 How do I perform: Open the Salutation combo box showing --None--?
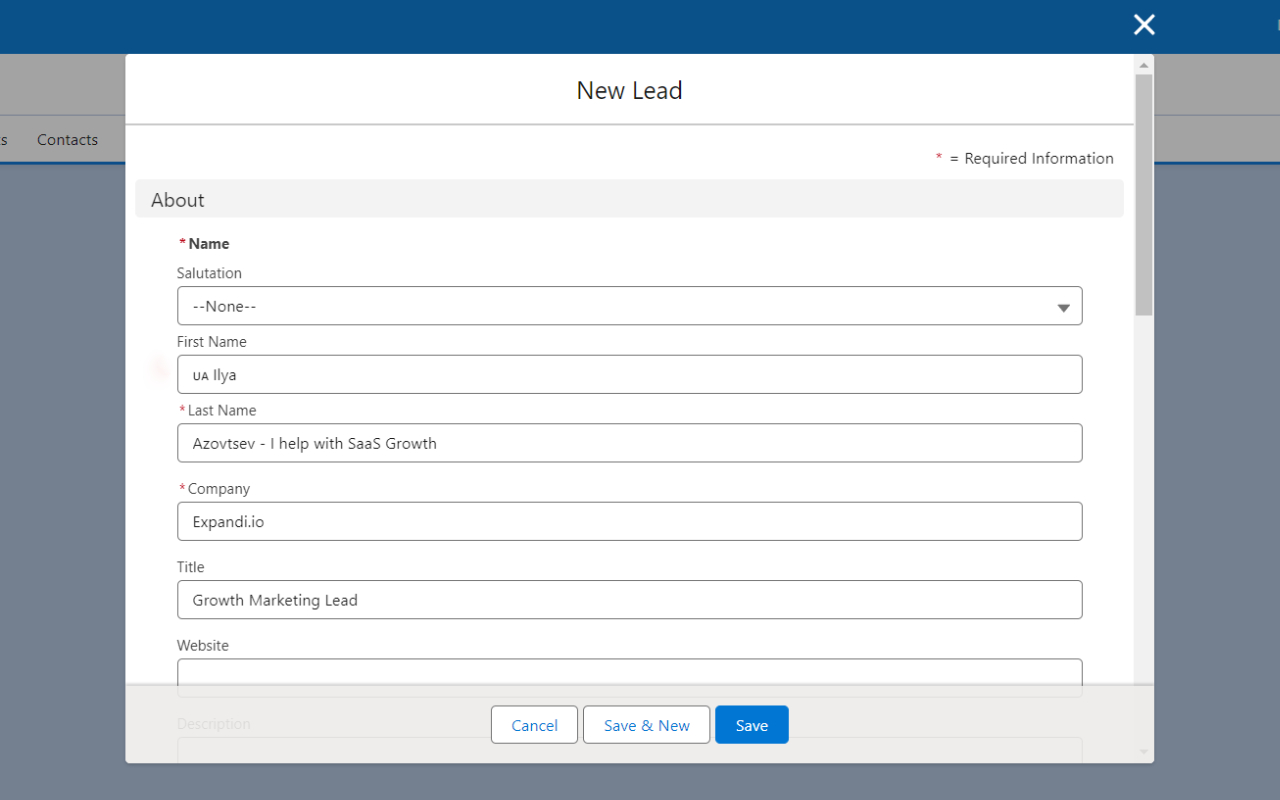(630, 306)
